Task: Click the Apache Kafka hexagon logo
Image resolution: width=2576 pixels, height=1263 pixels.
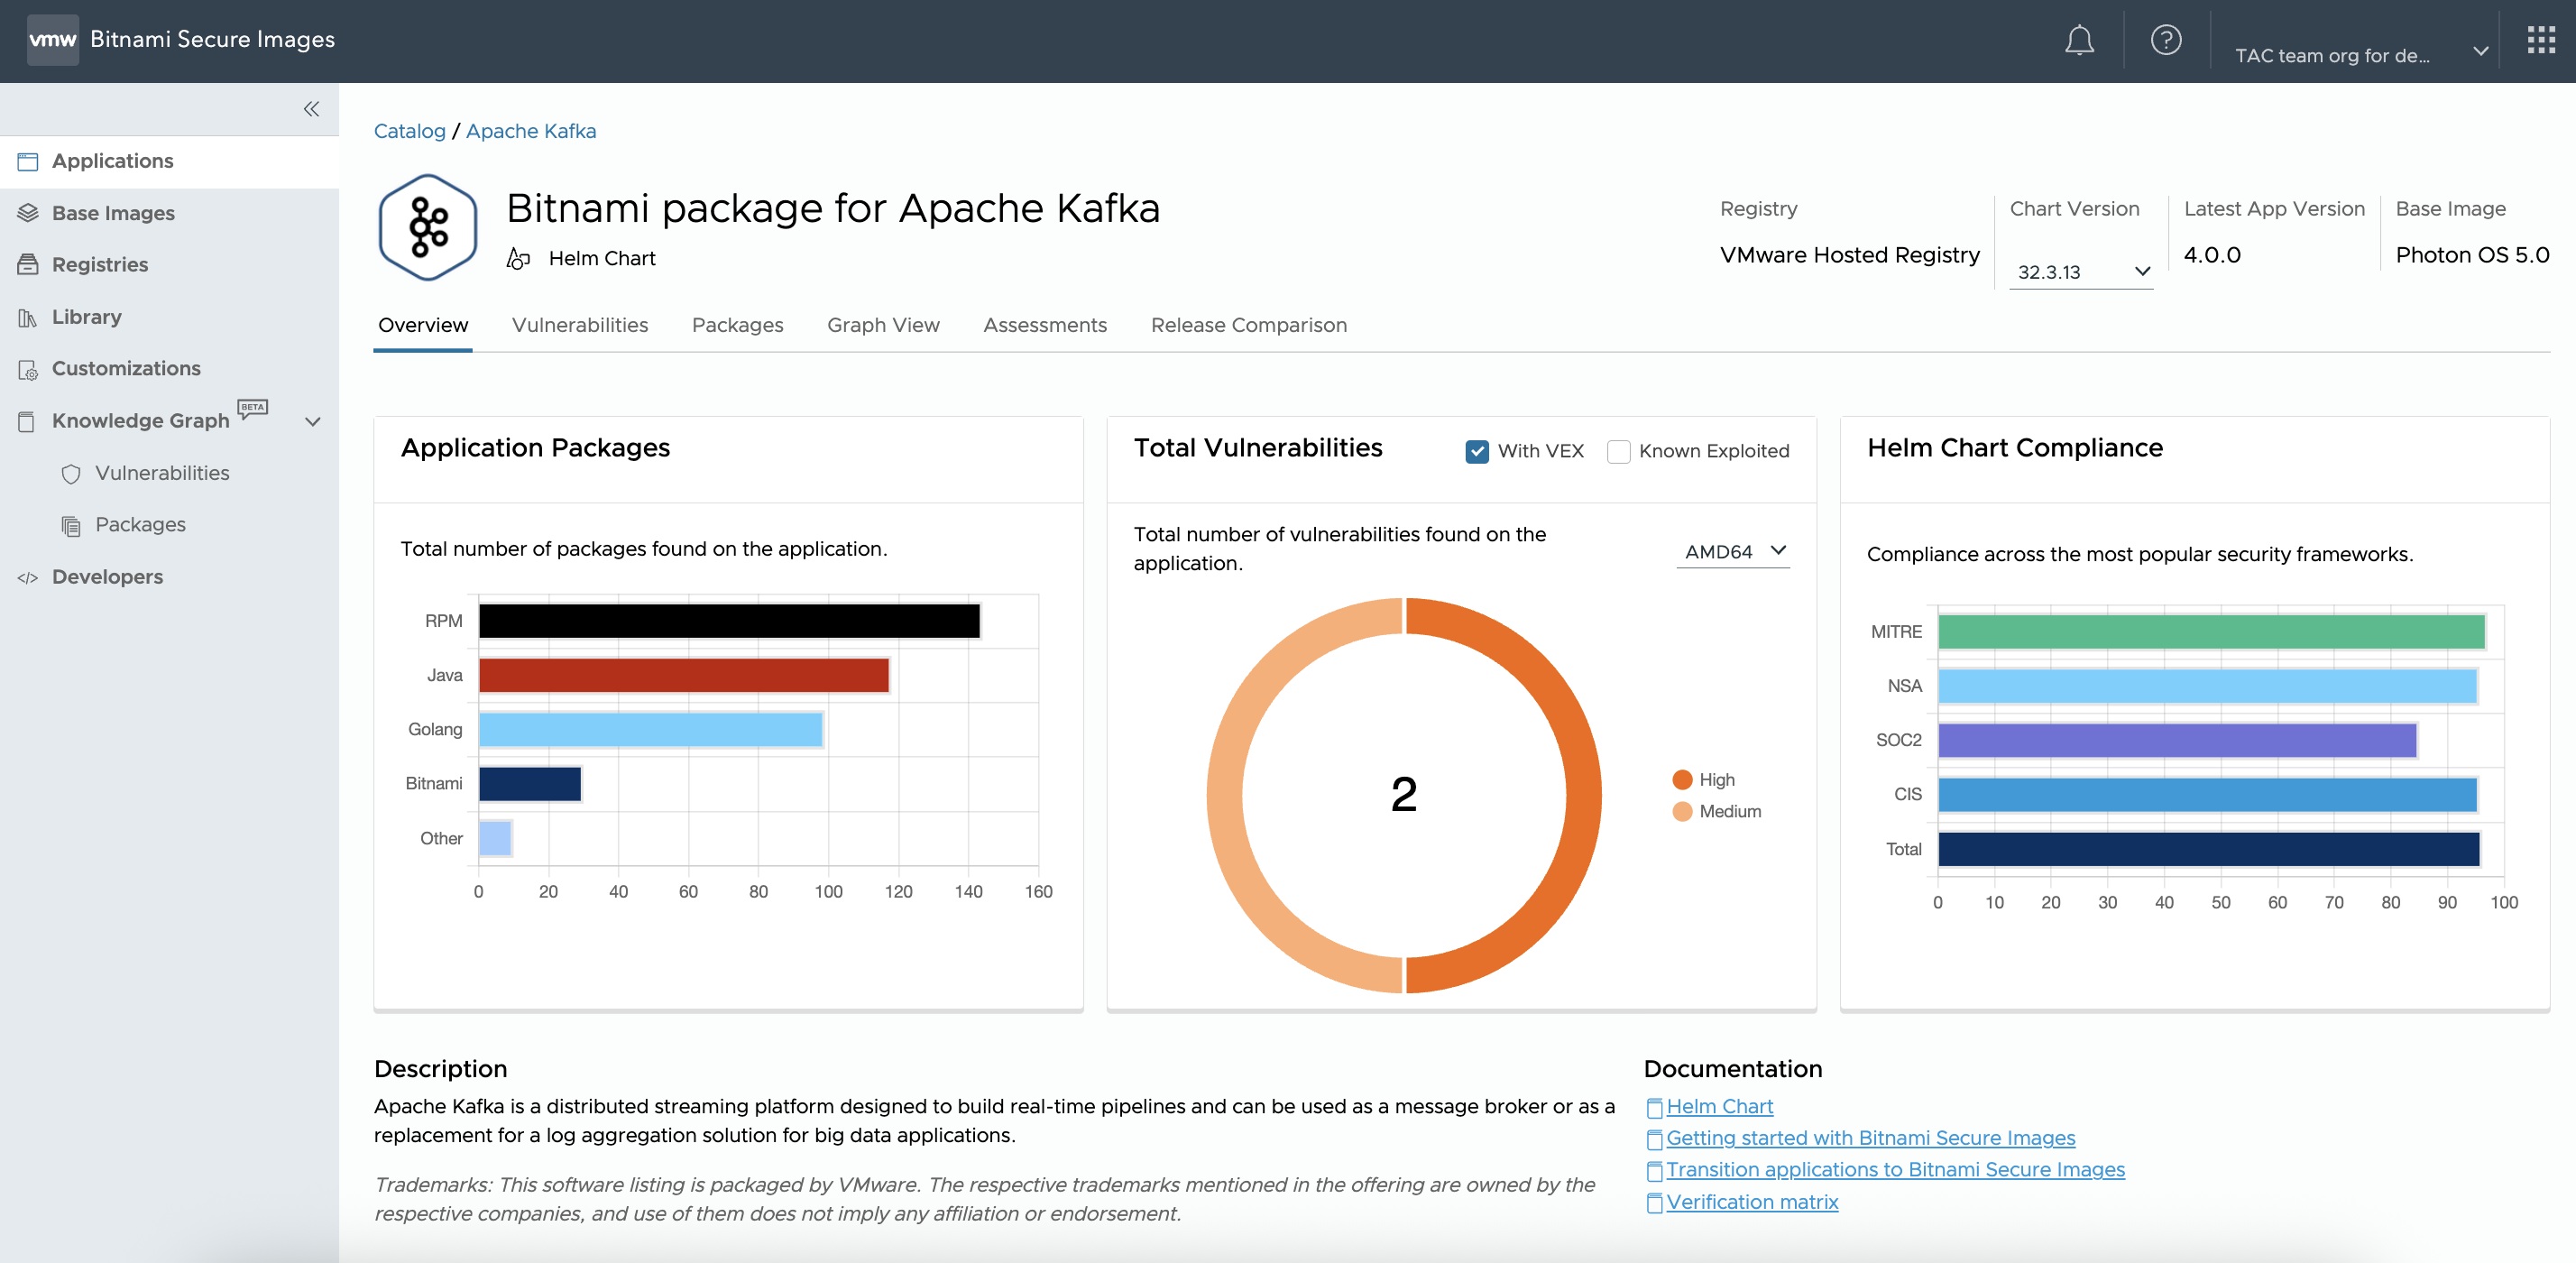Action: point(428,227)
